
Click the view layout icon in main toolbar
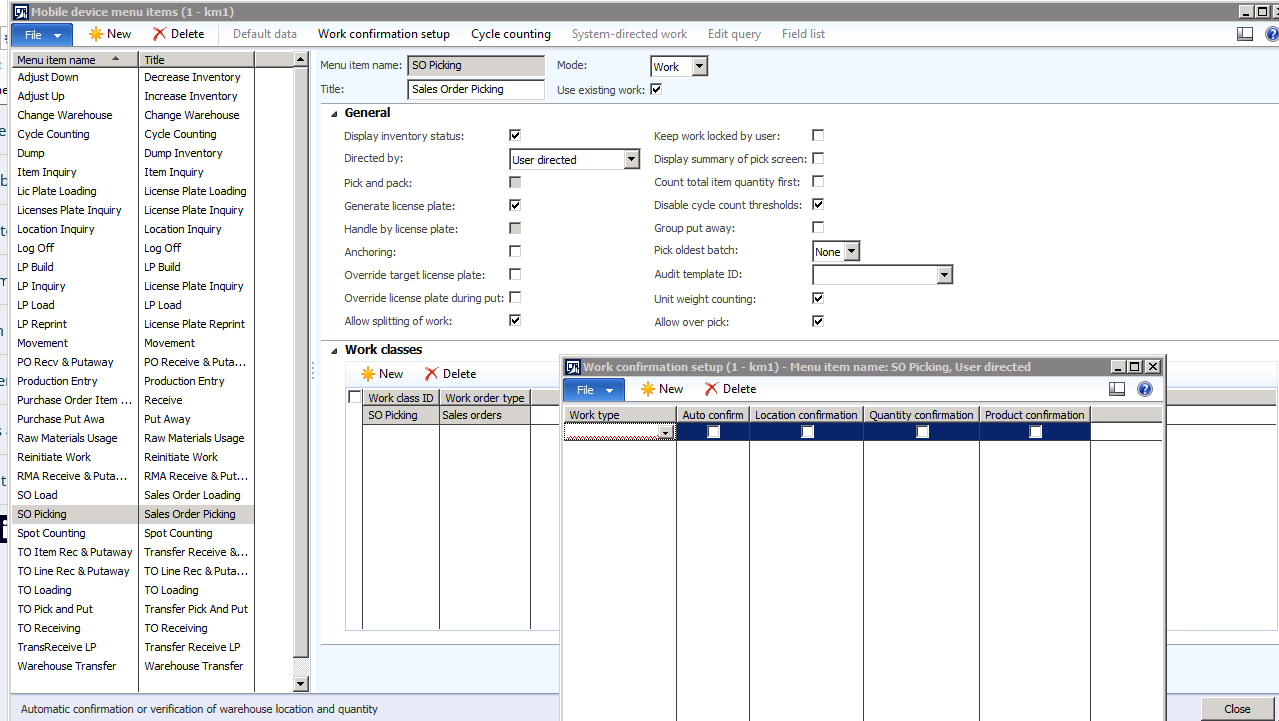[1245, 34]
